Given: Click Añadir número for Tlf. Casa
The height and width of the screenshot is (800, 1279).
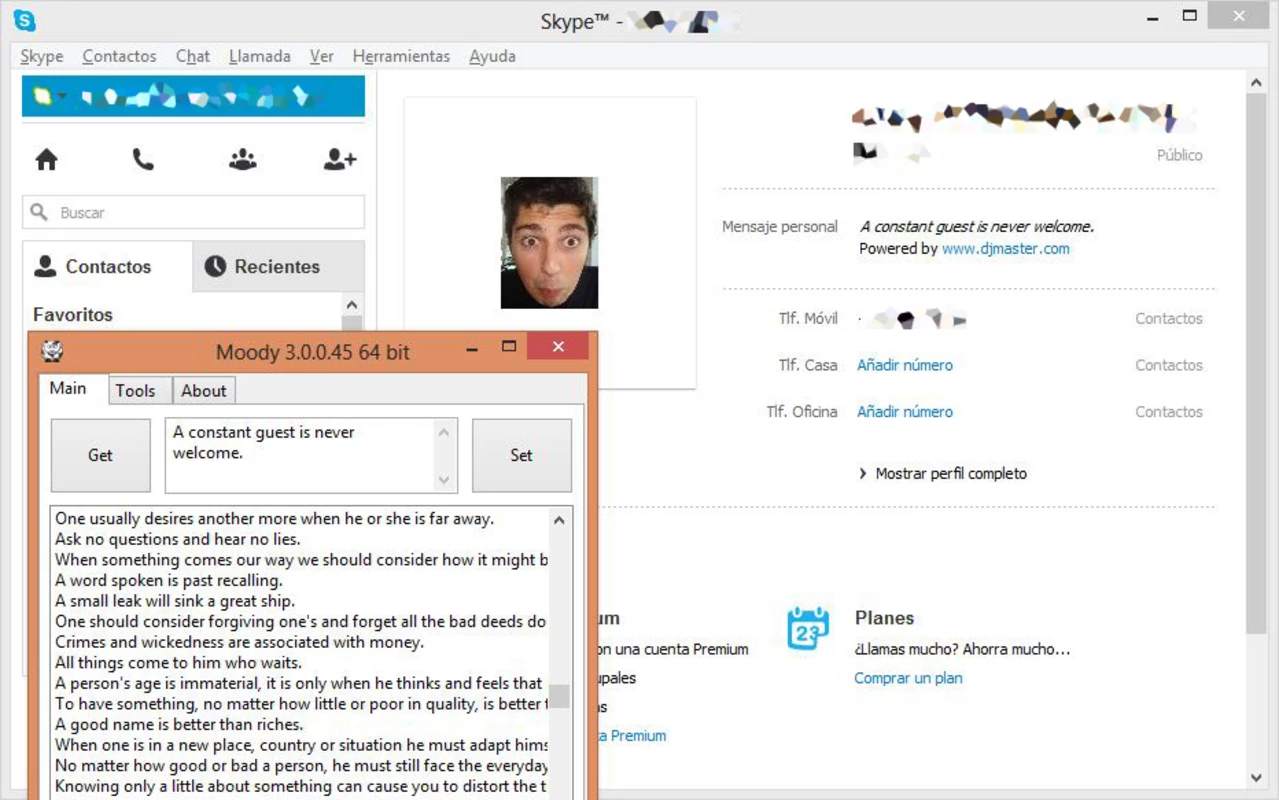Looking at the screenshot, I should pos(904,365).
